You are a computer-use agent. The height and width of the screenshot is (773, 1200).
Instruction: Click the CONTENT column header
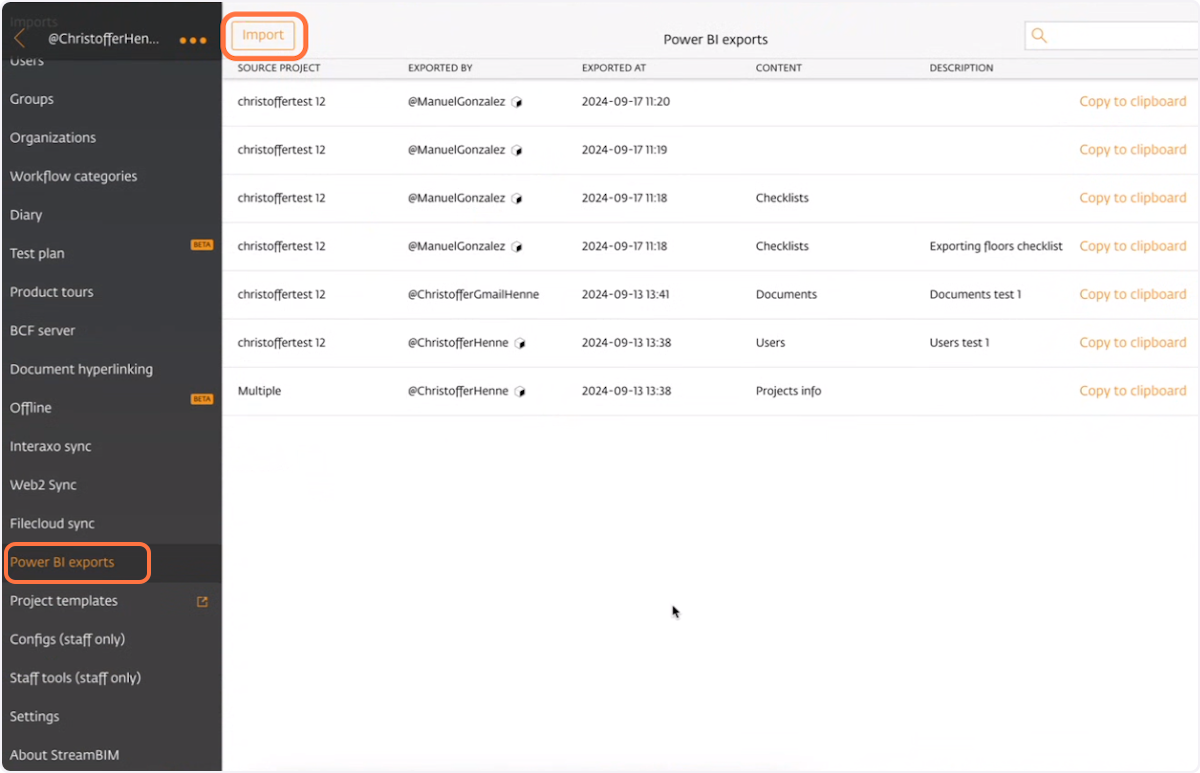point(779,68)
